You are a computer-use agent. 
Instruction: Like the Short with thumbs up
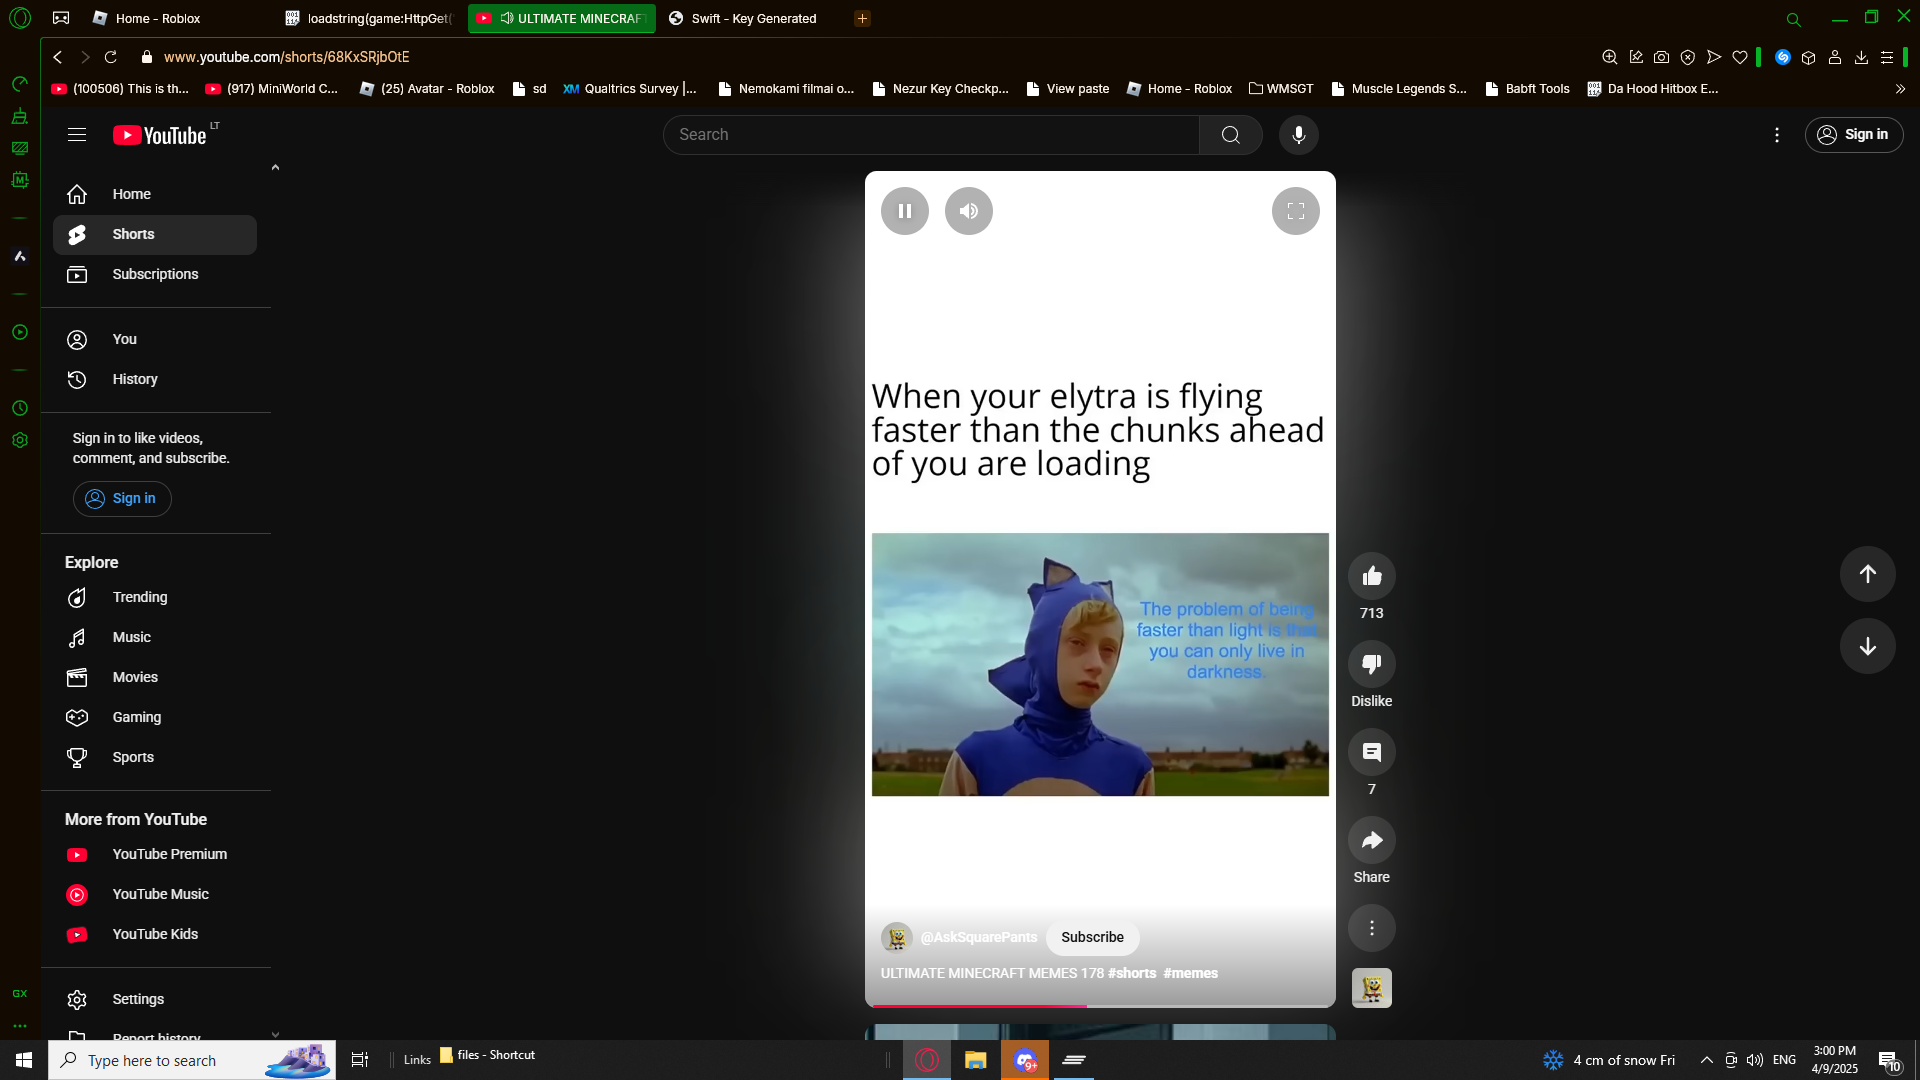[1371, 576]
